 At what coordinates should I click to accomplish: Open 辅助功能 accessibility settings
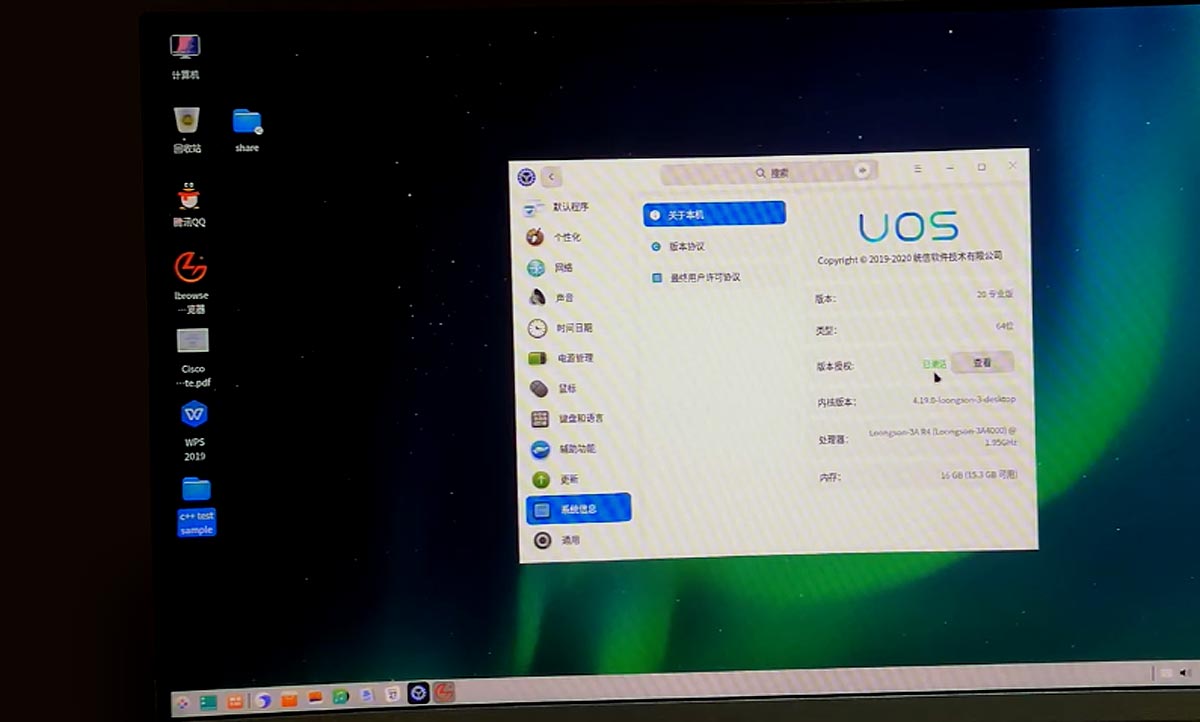(578, 449)
